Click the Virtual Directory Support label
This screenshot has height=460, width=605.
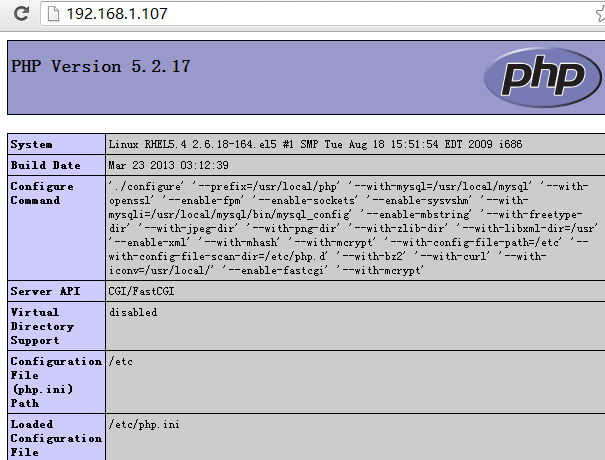pyautogui.click(x=42, y=326)
